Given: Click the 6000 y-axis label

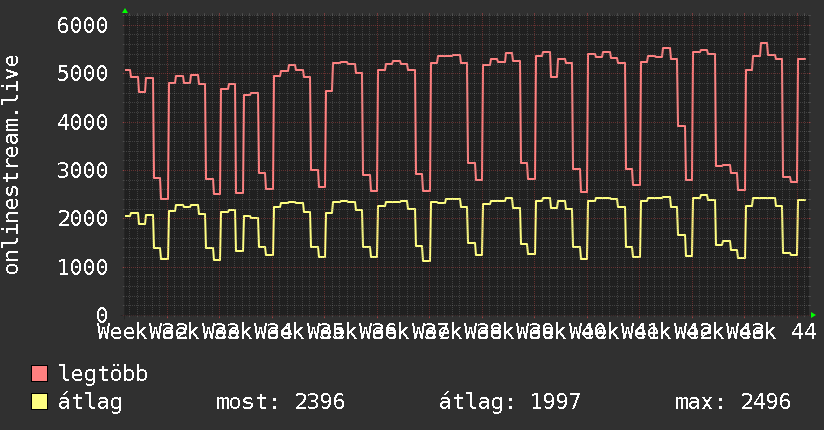Looking at the screenshot, I should click(83, 25).
